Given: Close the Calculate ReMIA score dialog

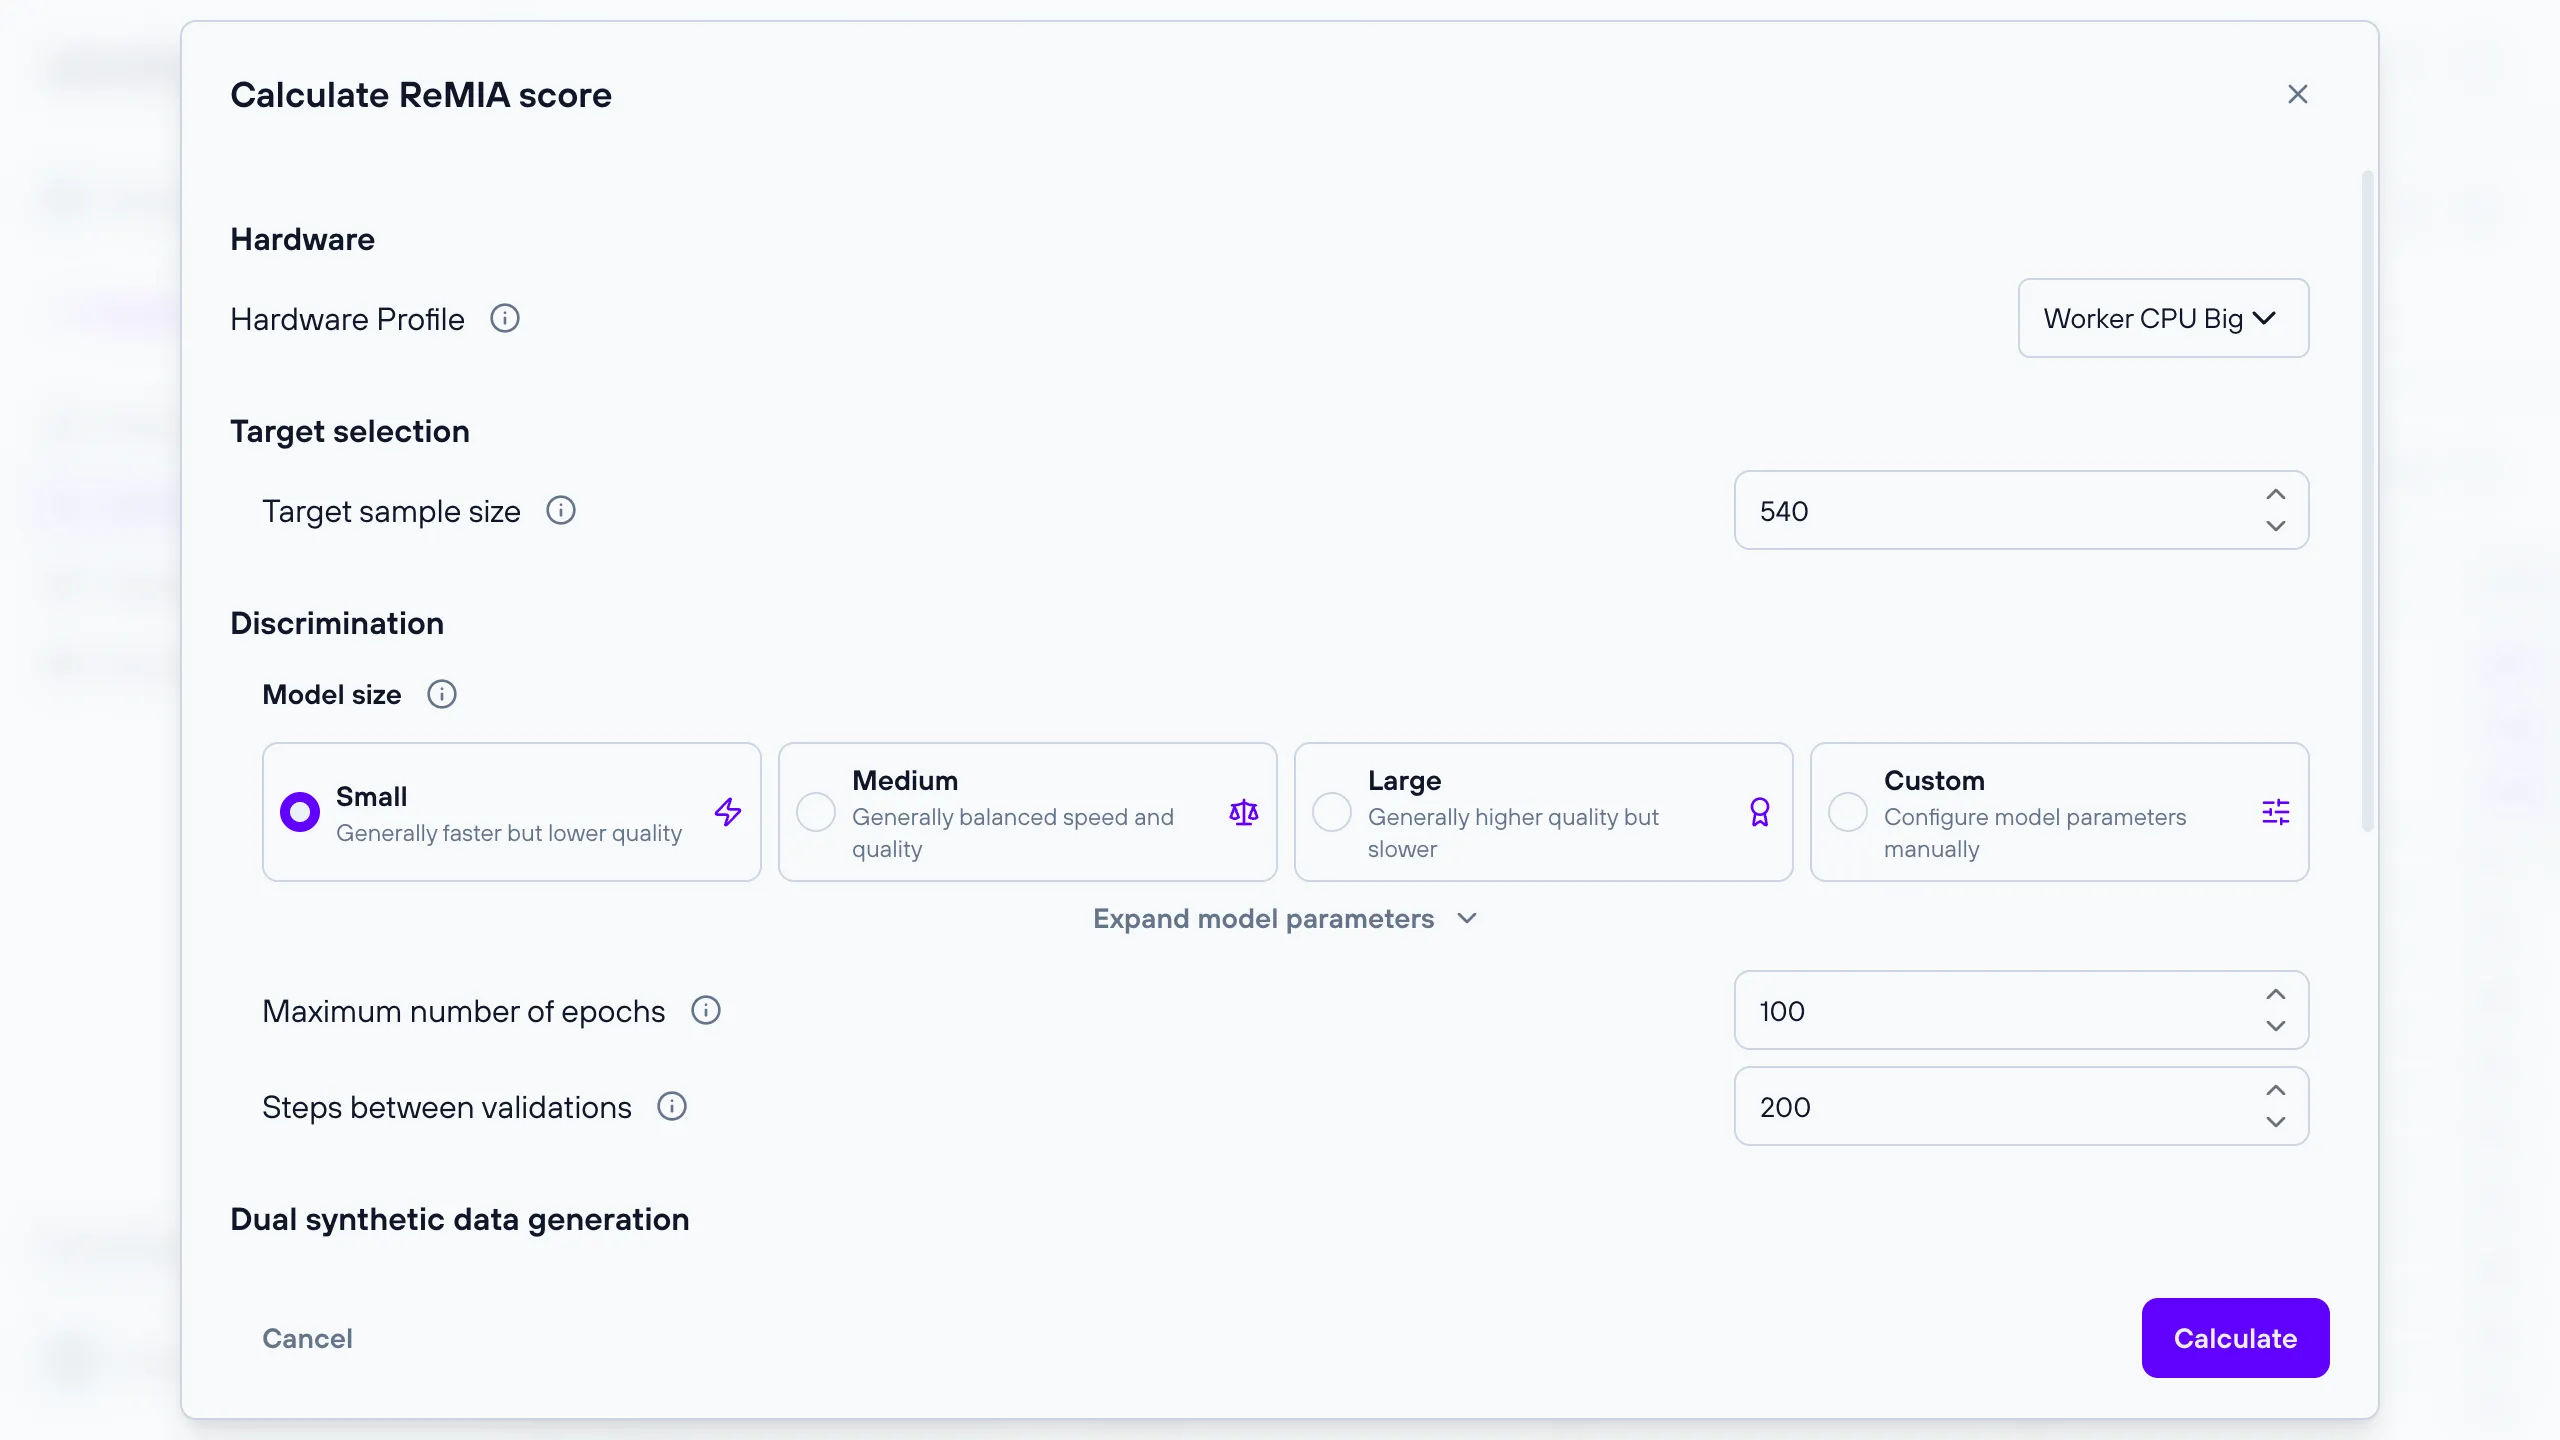Looking at the screenshot, I should tap(2298, 94).
